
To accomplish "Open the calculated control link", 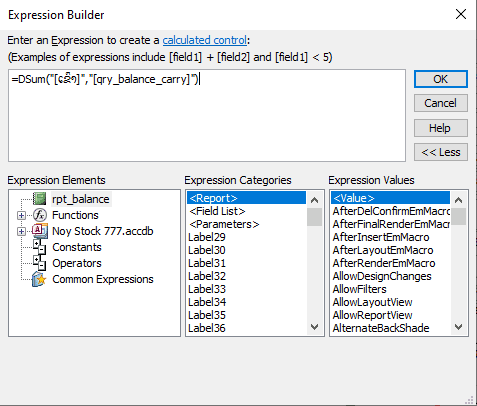I will (x=205, y=40).
